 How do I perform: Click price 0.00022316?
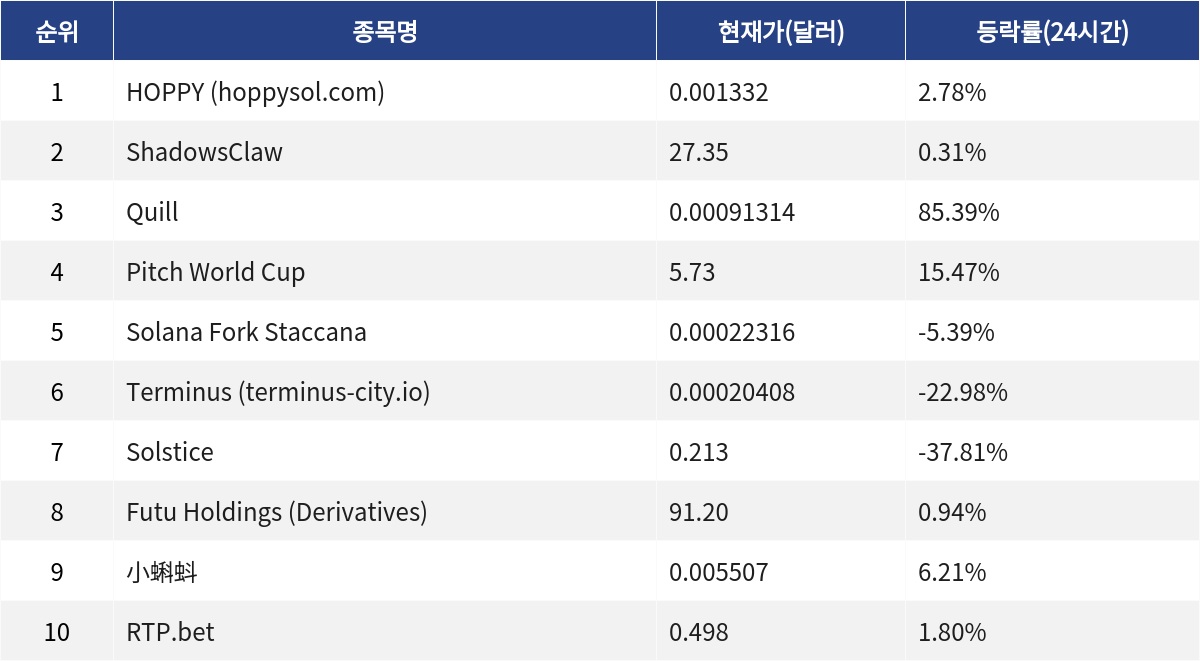pos(732,333)
